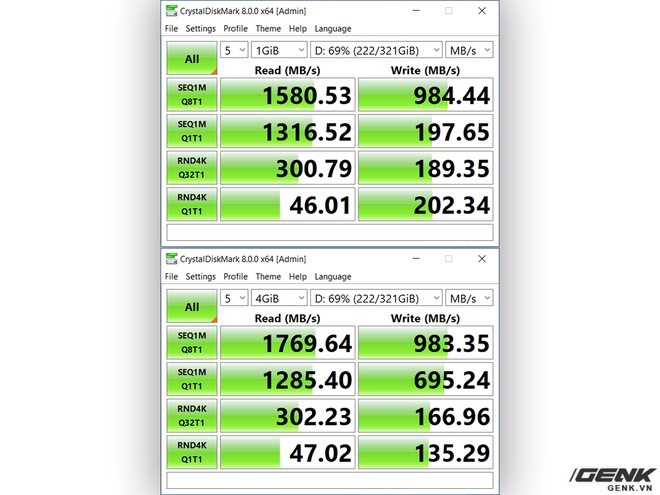Click the 983.35 write result

pos(426,343)
